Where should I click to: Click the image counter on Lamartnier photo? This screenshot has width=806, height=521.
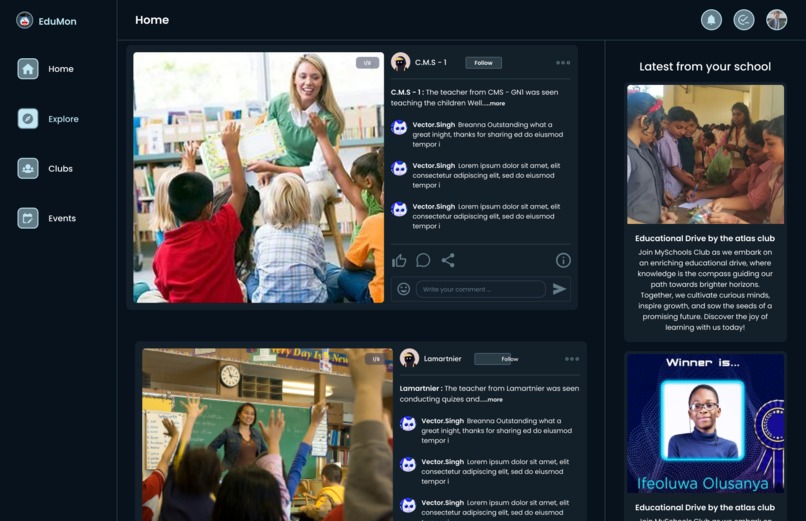coord(376,359)
